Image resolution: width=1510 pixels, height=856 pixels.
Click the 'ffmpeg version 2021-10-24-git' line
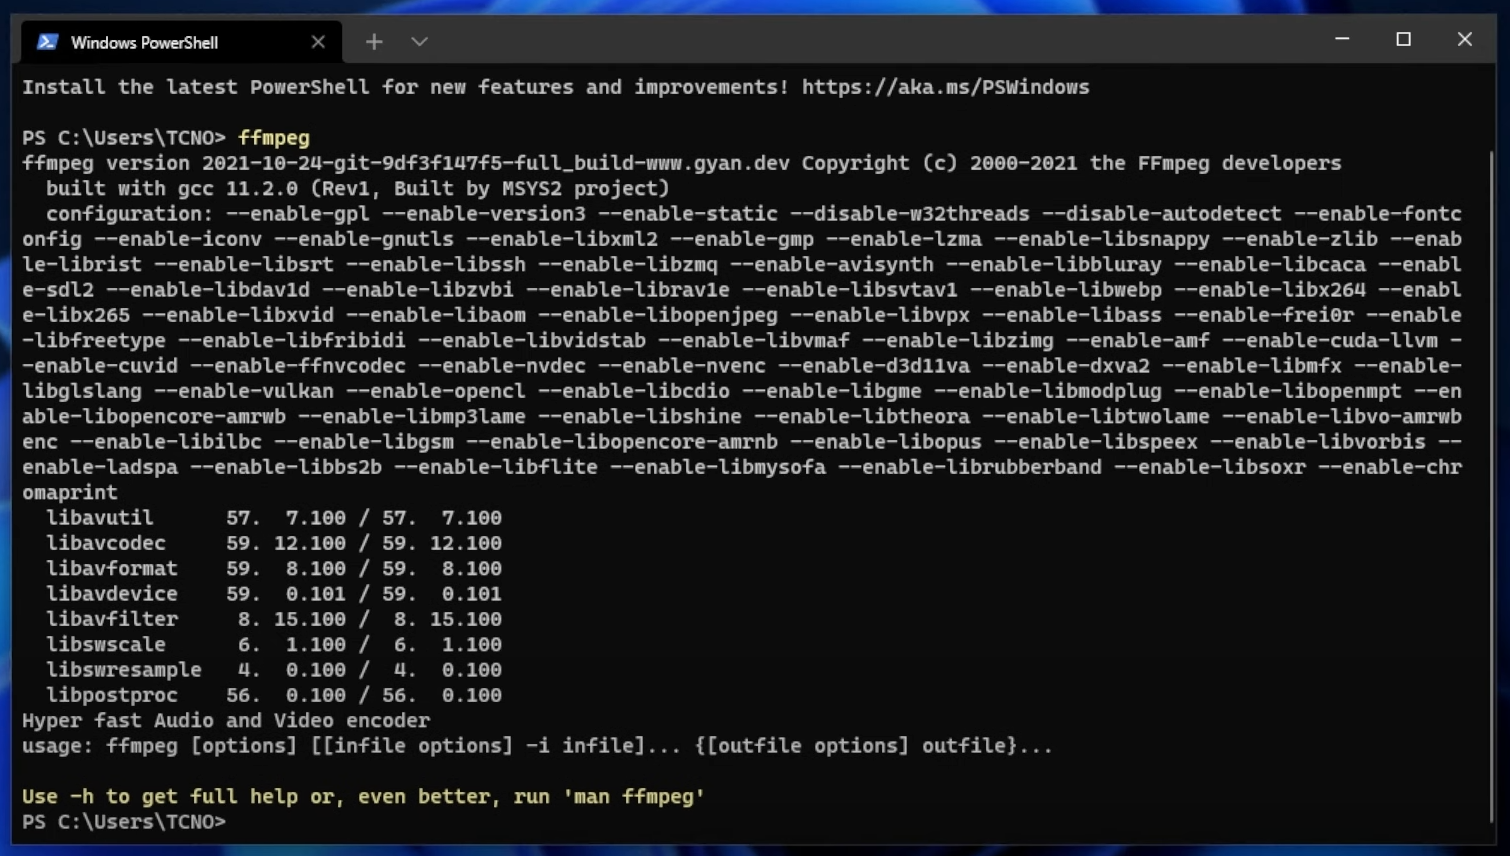pyautogui.click(x=681, y=163)
